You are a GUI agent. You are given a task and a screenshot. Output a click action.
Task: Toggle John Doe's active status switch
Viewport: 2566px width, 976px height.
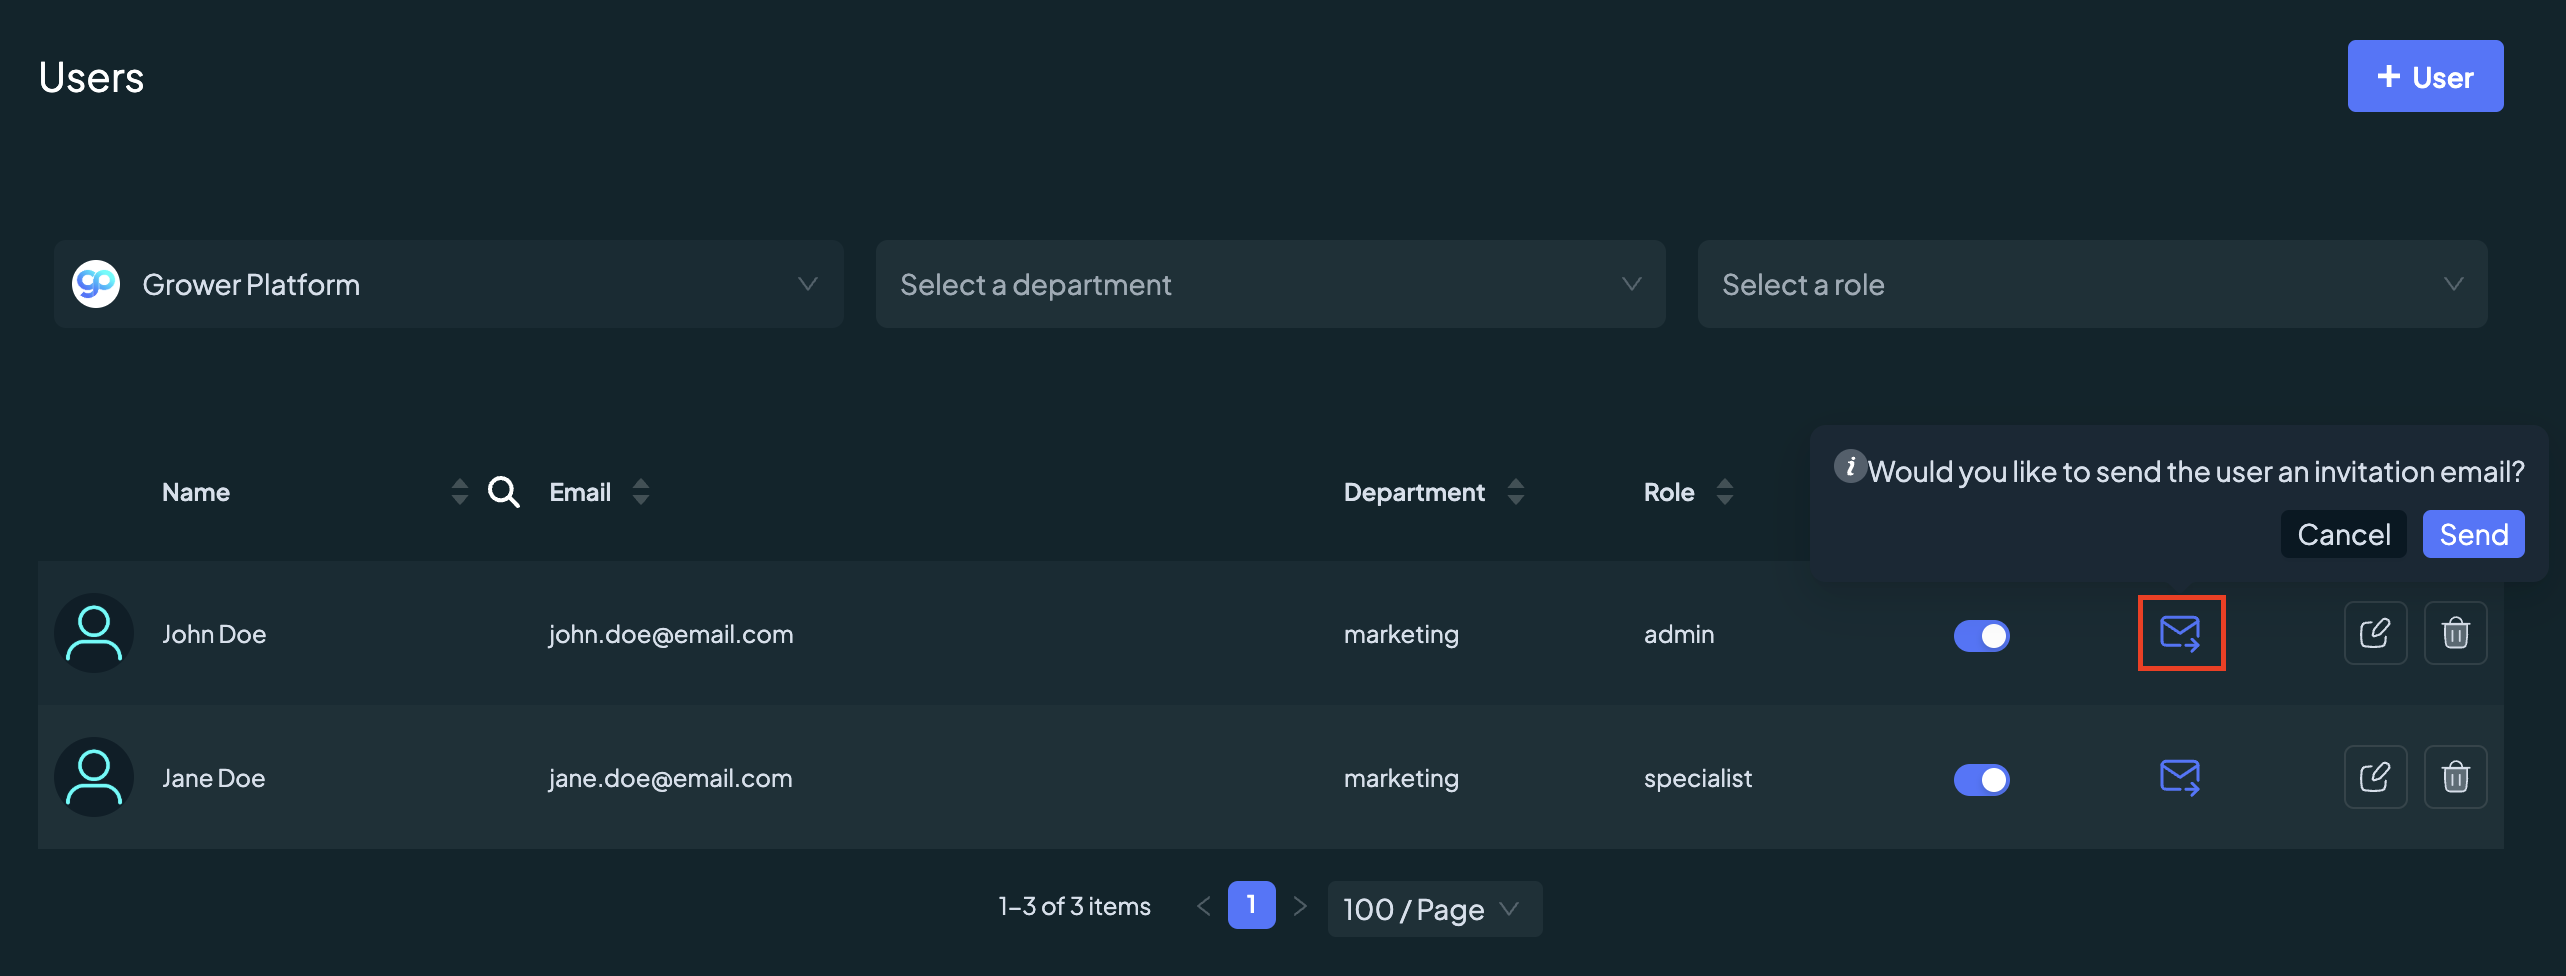(1981, 635)
